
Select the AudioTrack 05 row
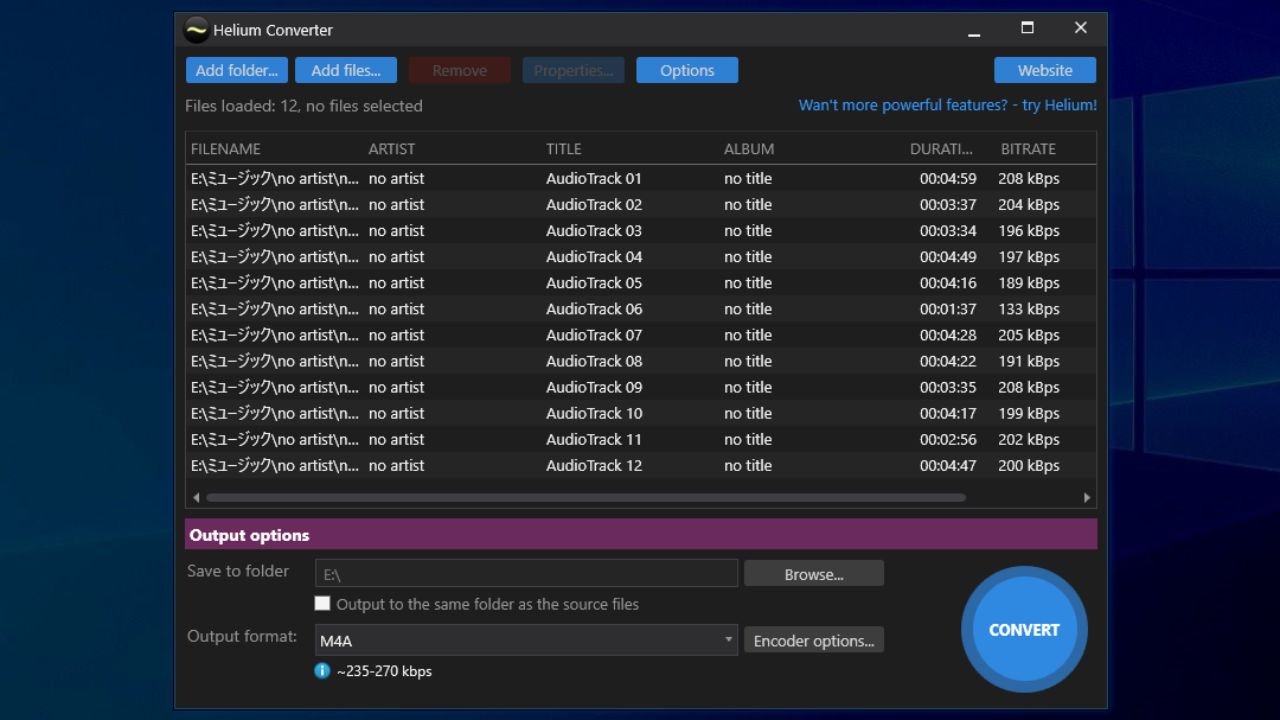(640, 282)
